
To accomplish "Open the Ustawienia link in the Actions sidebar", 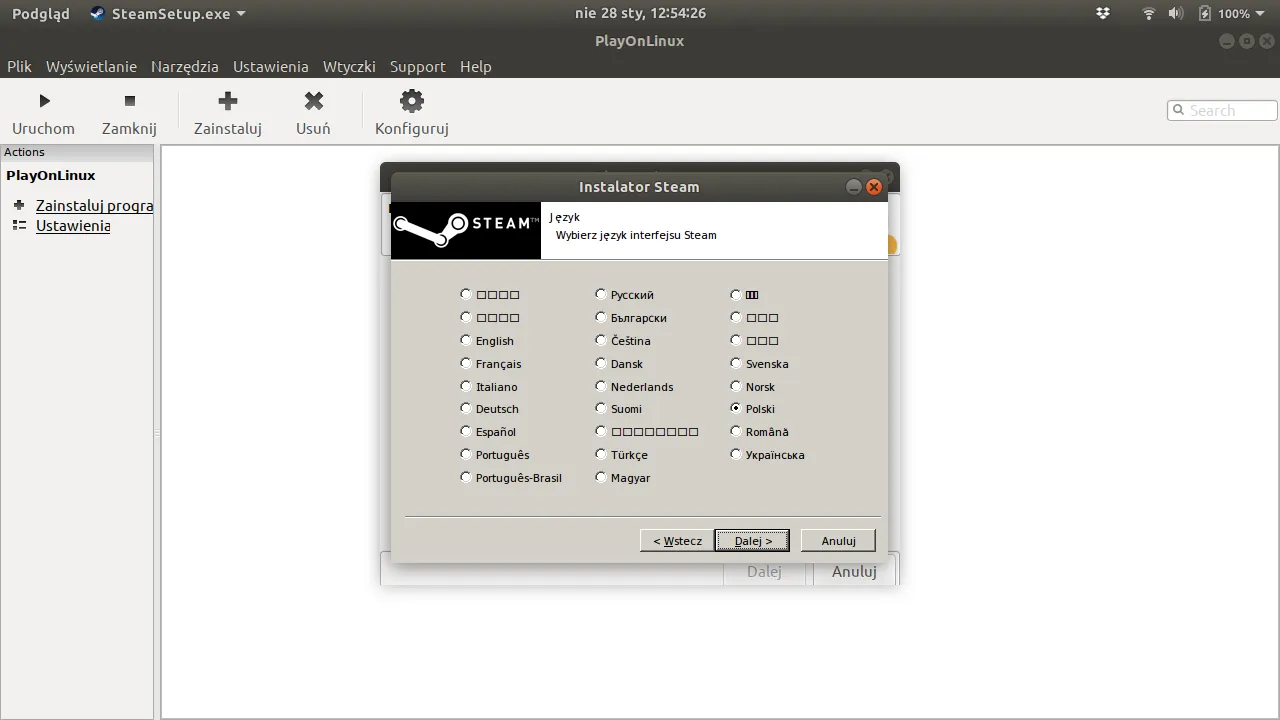I will [x=73, y=225].
